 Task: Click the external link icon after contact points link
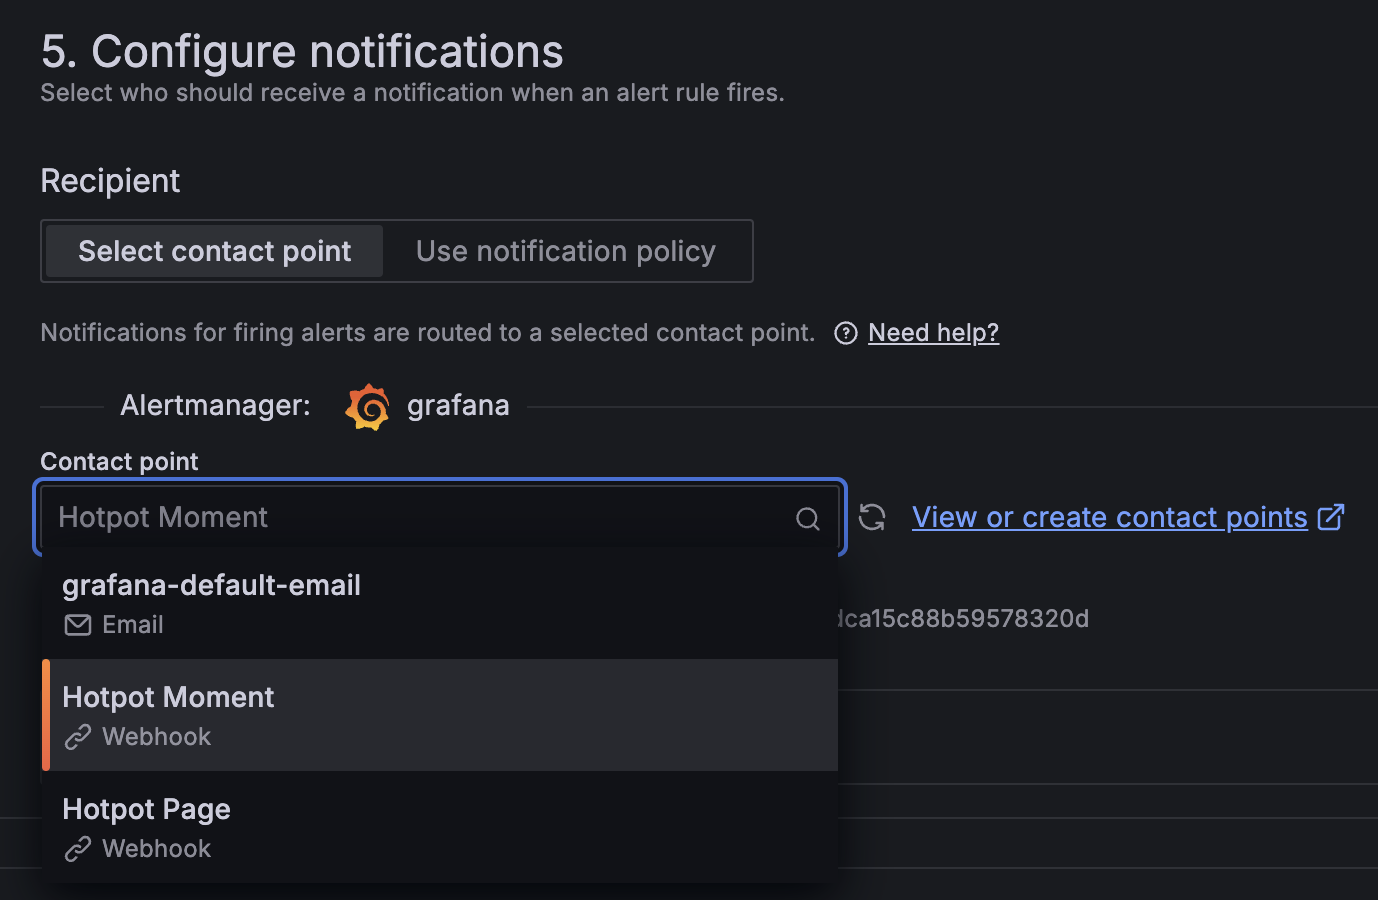pyautogui.click(x=1331, y=517)
